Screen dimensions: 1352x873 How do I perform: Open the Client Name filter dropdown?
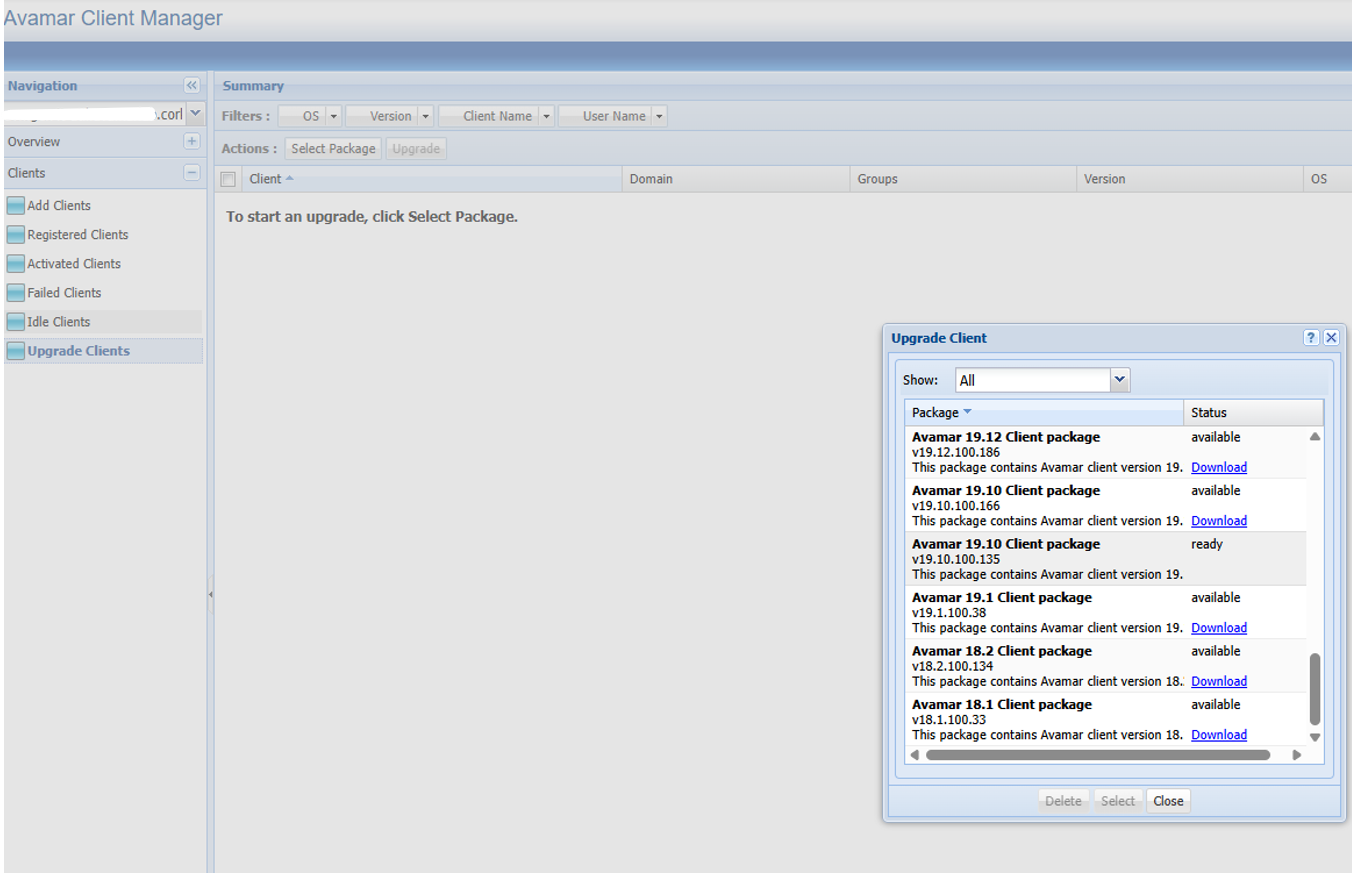(548, 115)
